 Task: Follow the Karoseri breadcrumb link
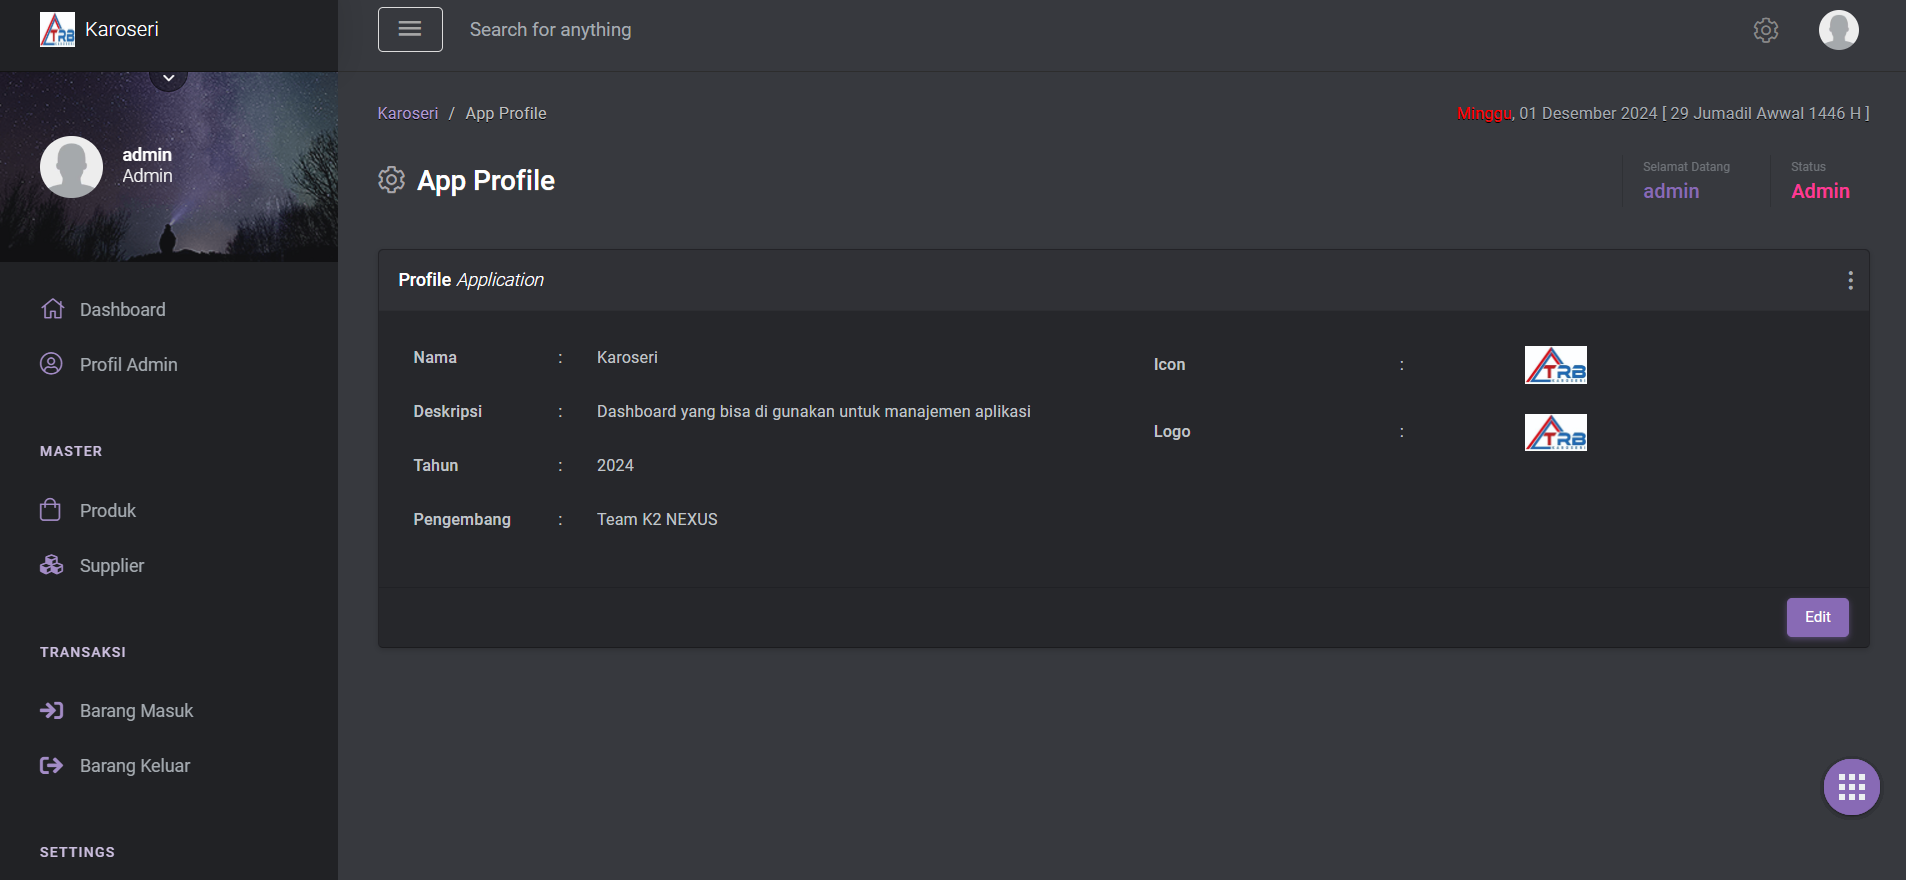(x=407, y=113)
